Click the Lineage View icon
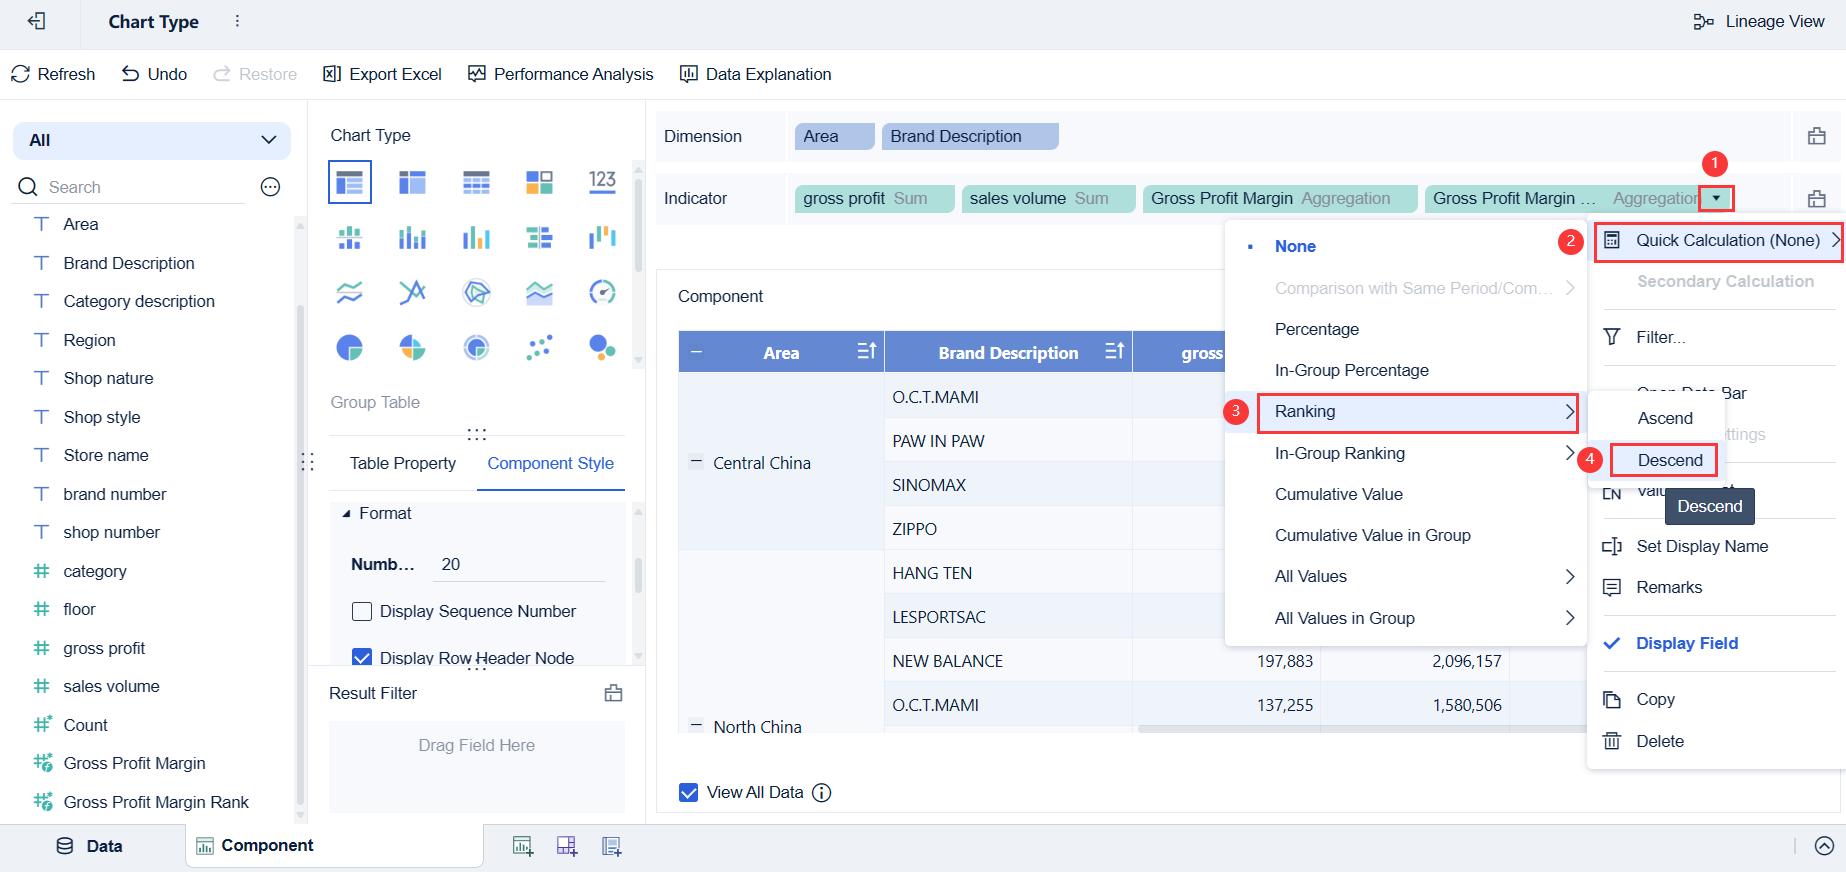Screen dimensions: 1846x872 1703,22
